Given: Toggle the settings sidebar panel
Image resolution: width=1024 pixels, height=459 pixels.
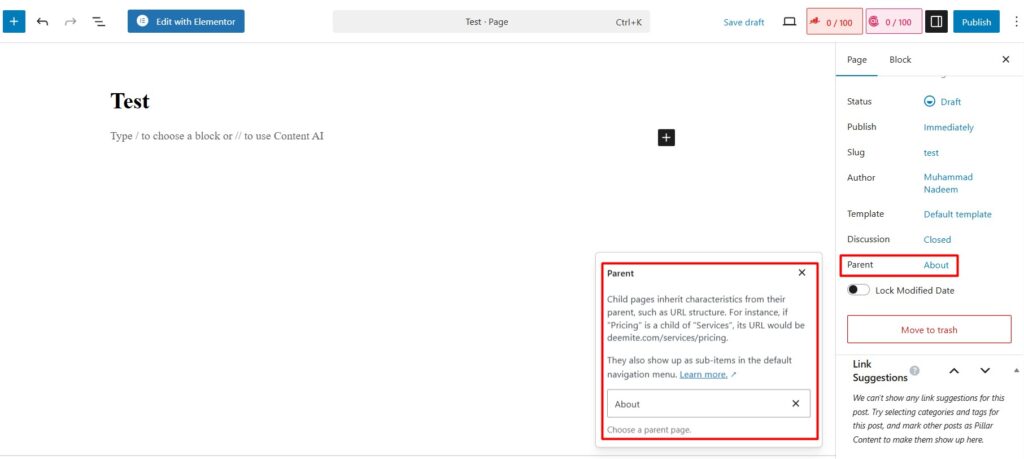Looking at the screenshot, I should (x=936, y=22).
